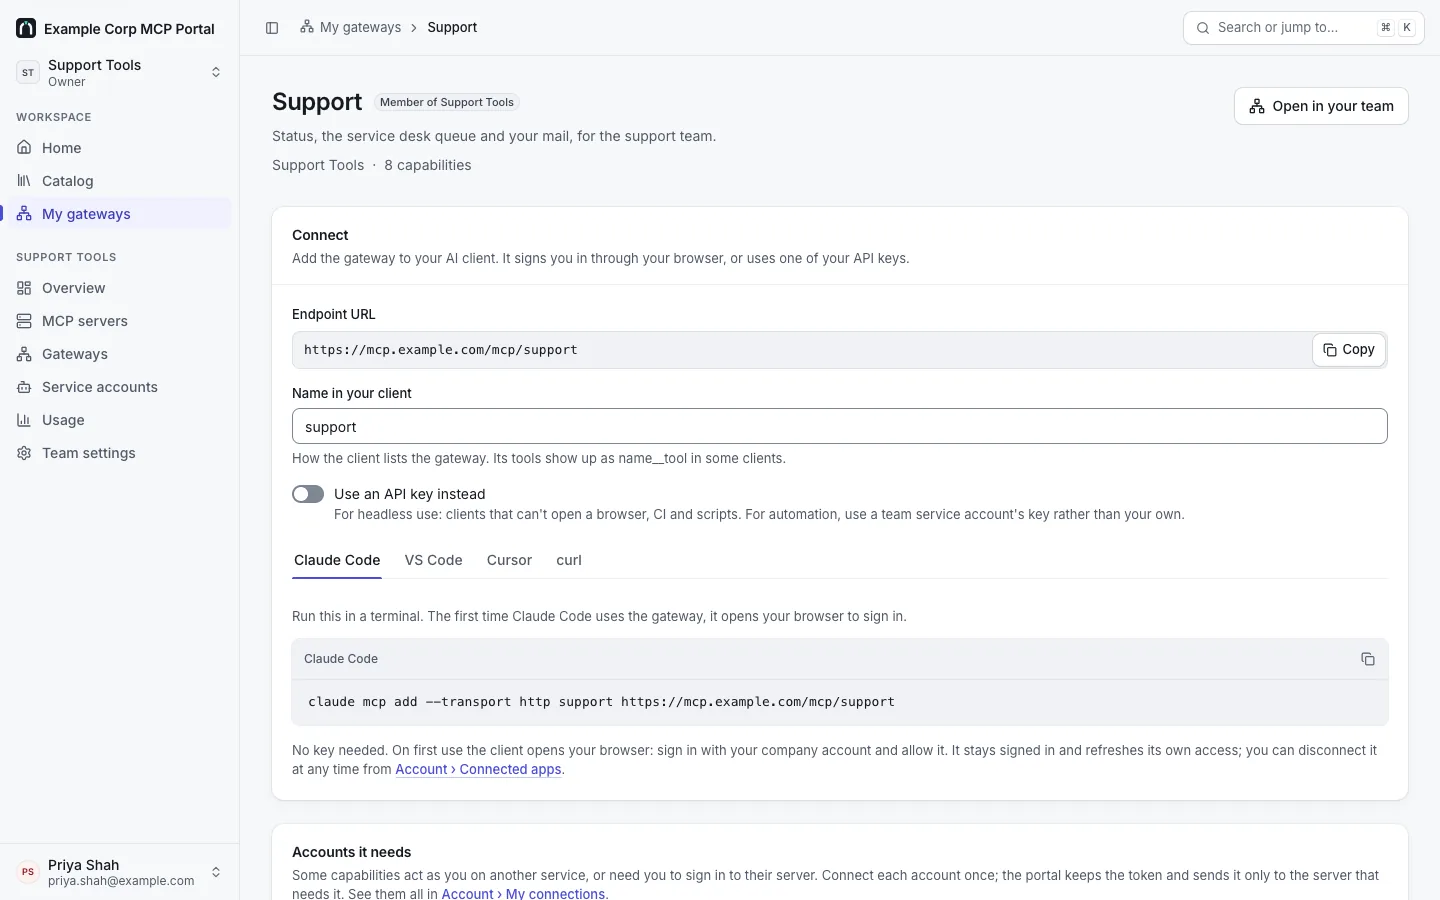Select the Cursor tab

click(509, 560)
